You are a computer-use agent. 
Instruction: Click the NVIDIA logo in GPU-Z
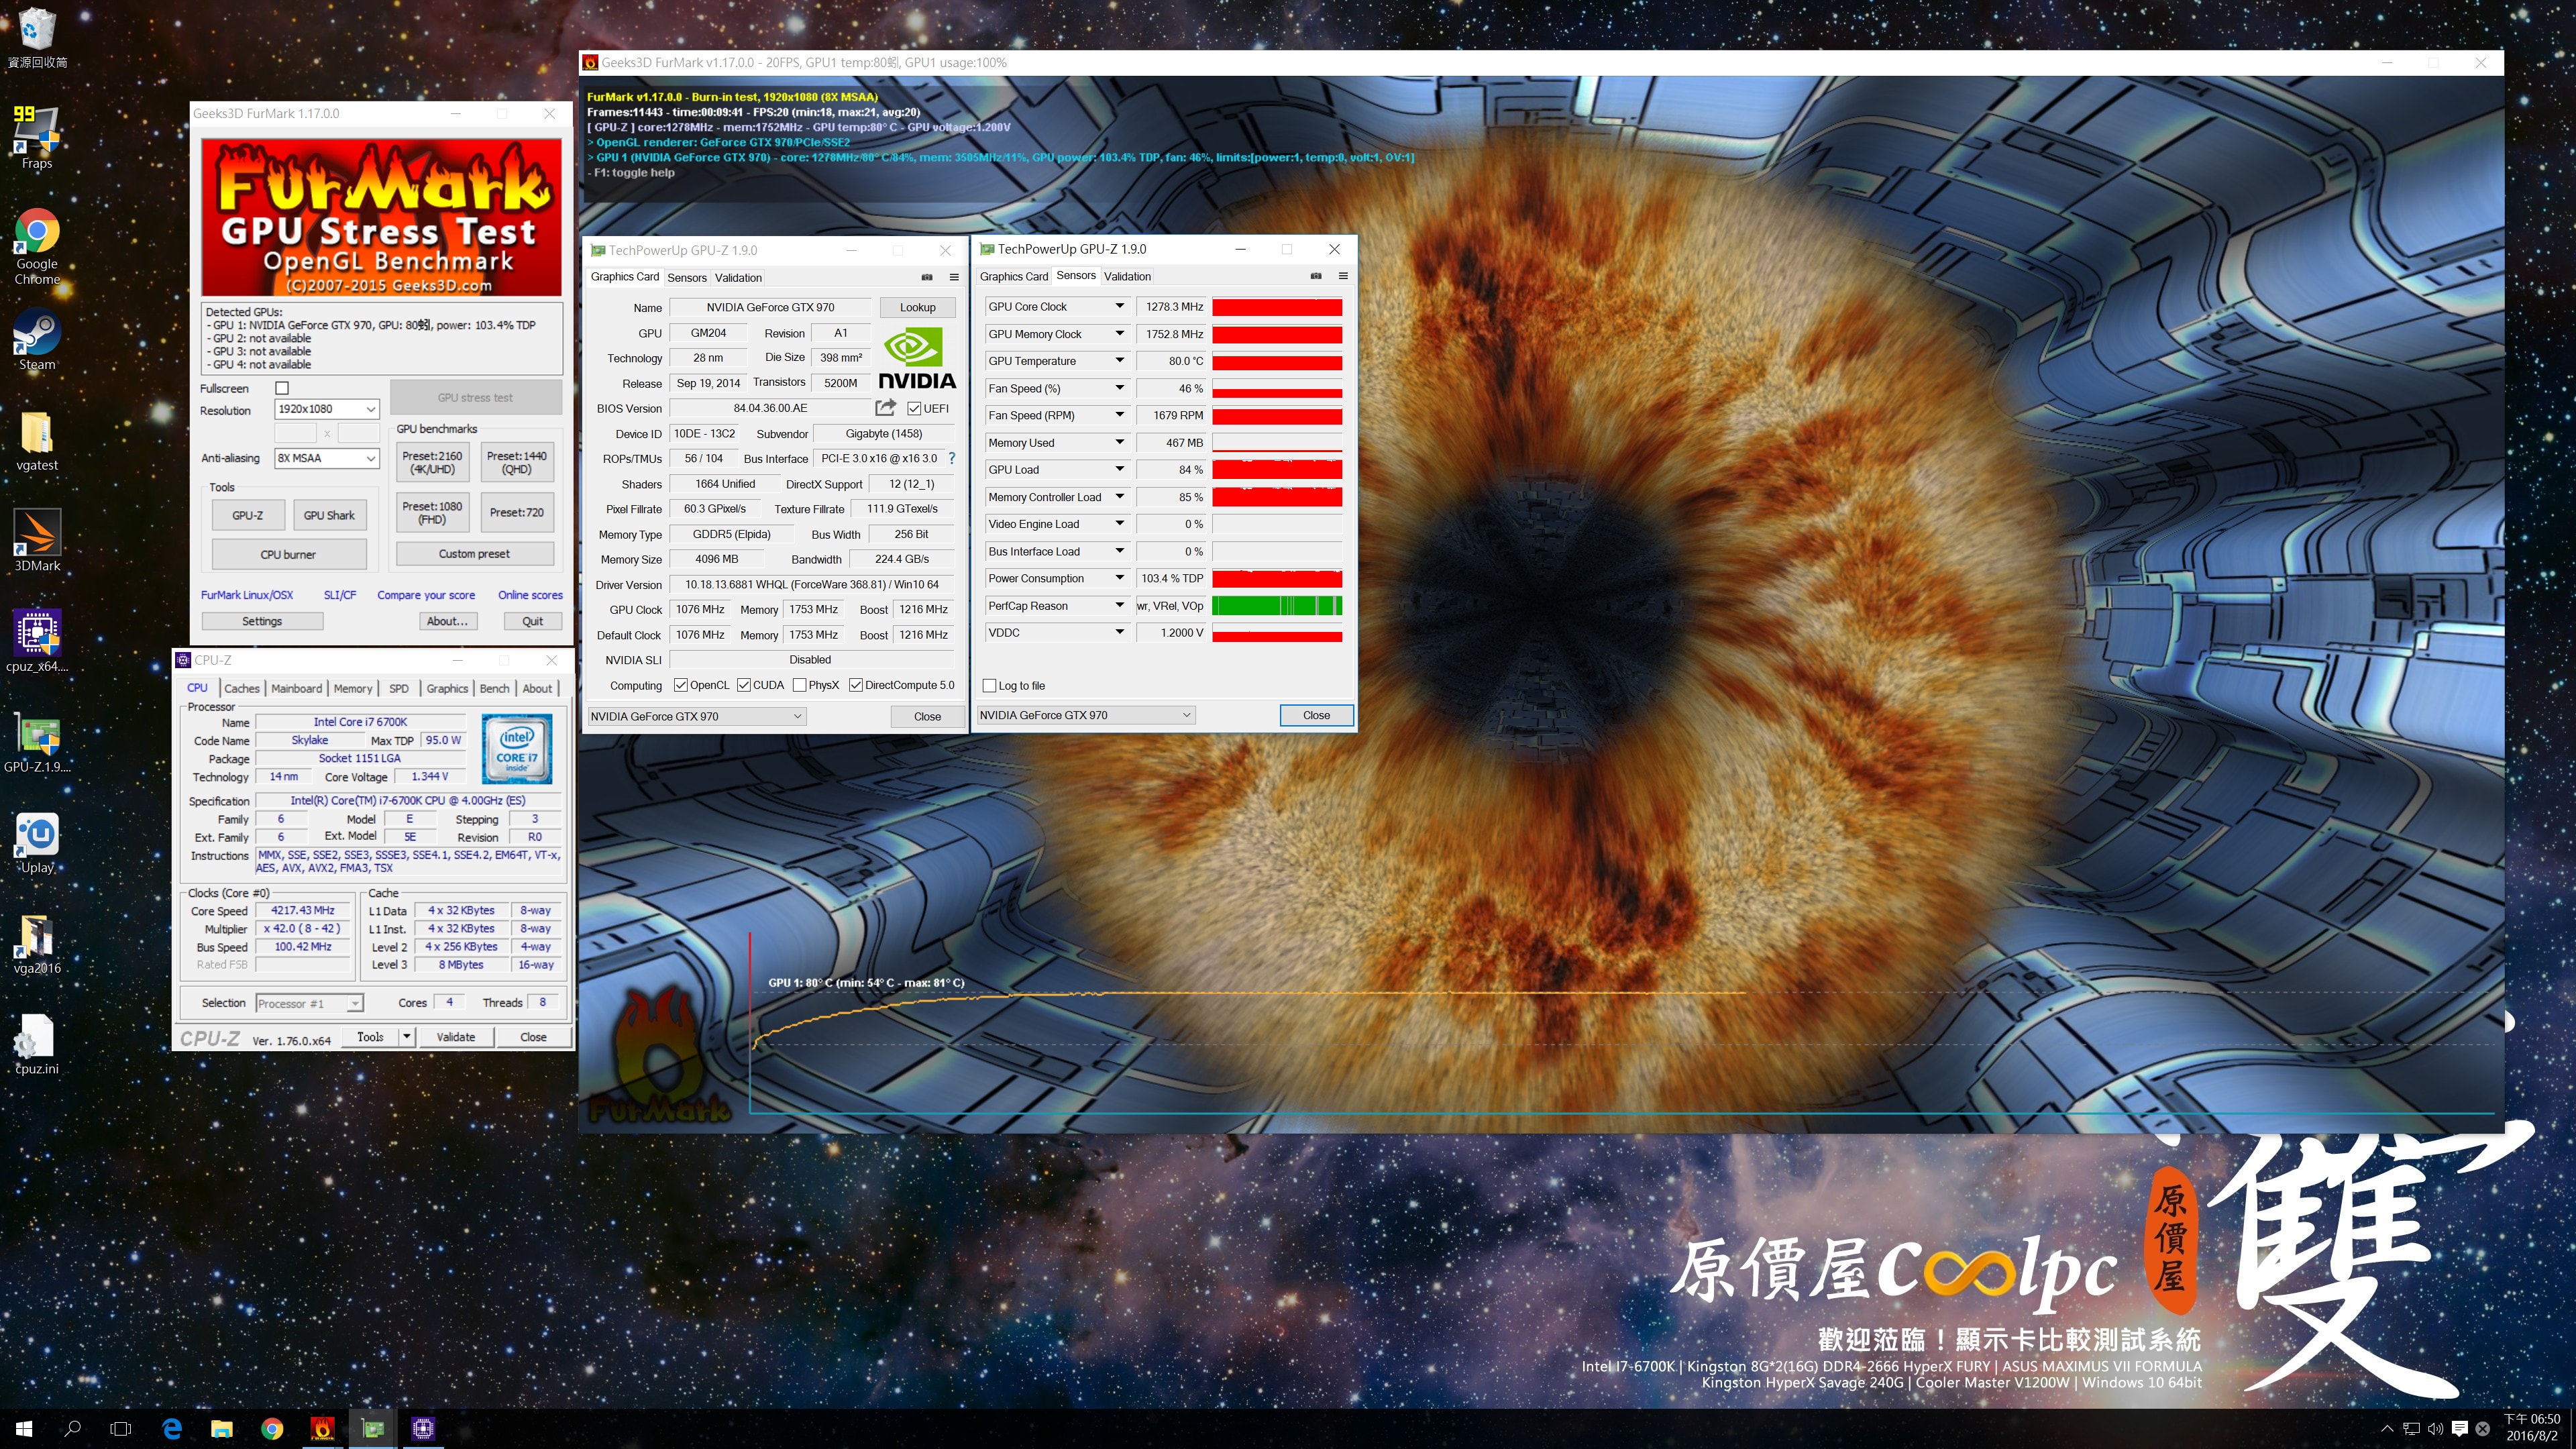tap(917, 359)
